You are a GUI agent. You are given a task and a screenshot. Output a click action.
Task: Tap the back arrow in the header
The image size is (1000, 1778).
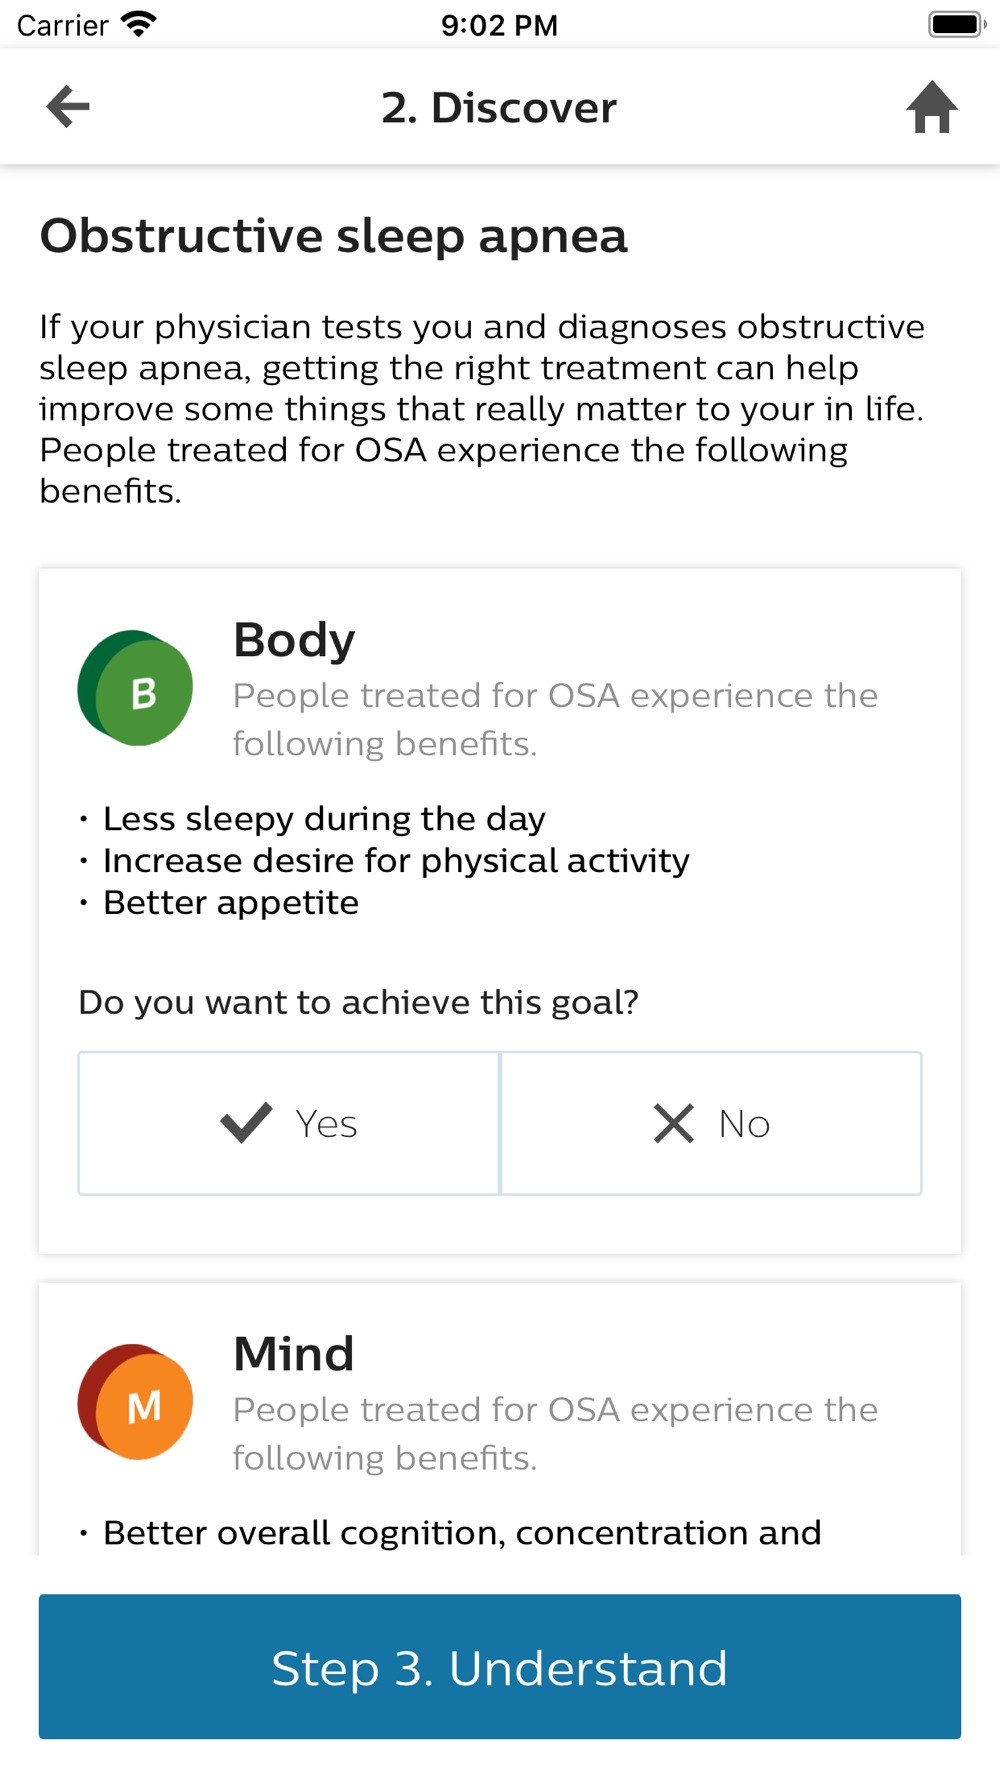[68, 107]
